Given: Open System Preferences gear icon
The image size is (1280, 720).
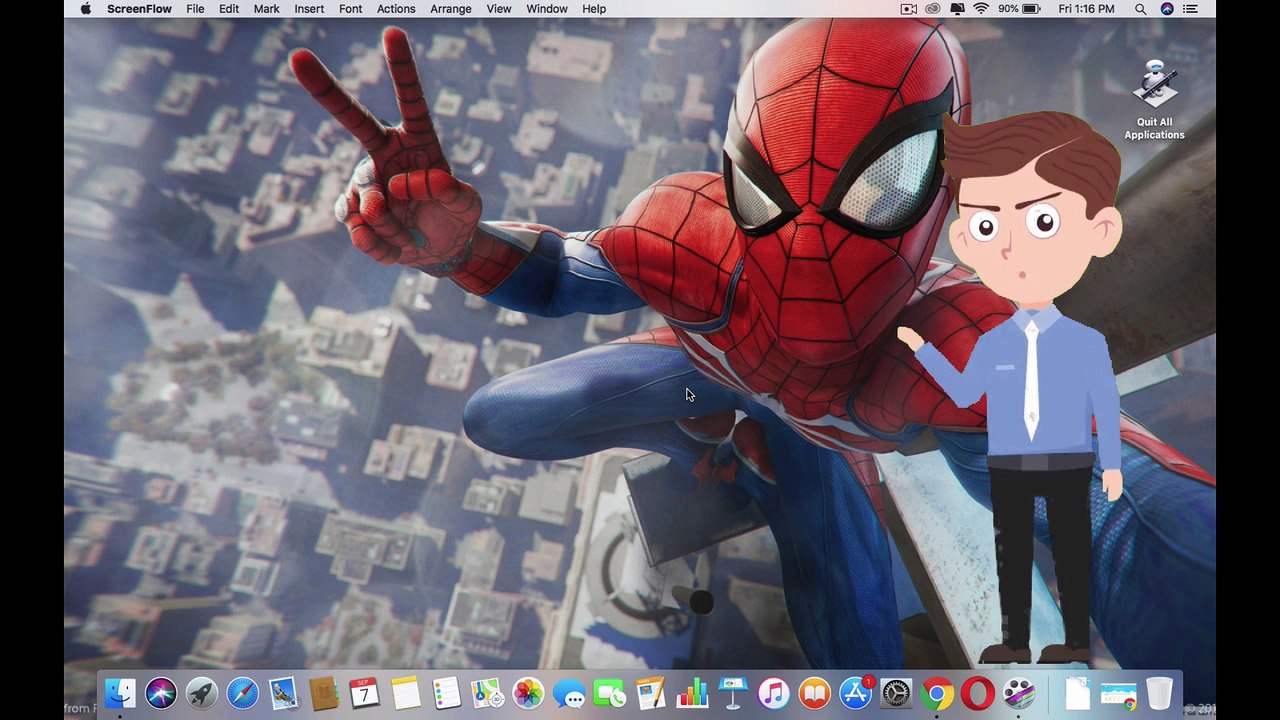Looking at the screenshot, I should tap(896, 693).
